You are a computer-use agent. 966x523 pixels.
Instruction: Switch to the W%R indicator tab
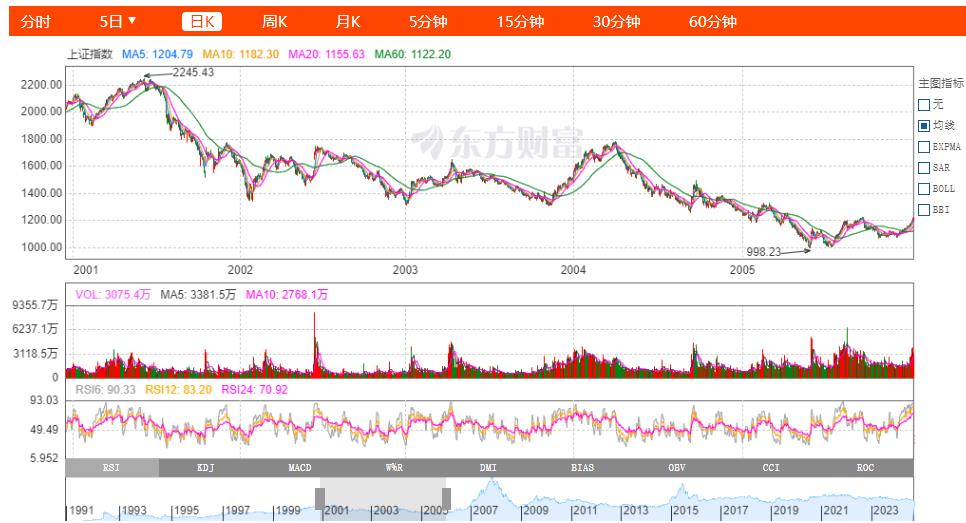tap(394, 468)
